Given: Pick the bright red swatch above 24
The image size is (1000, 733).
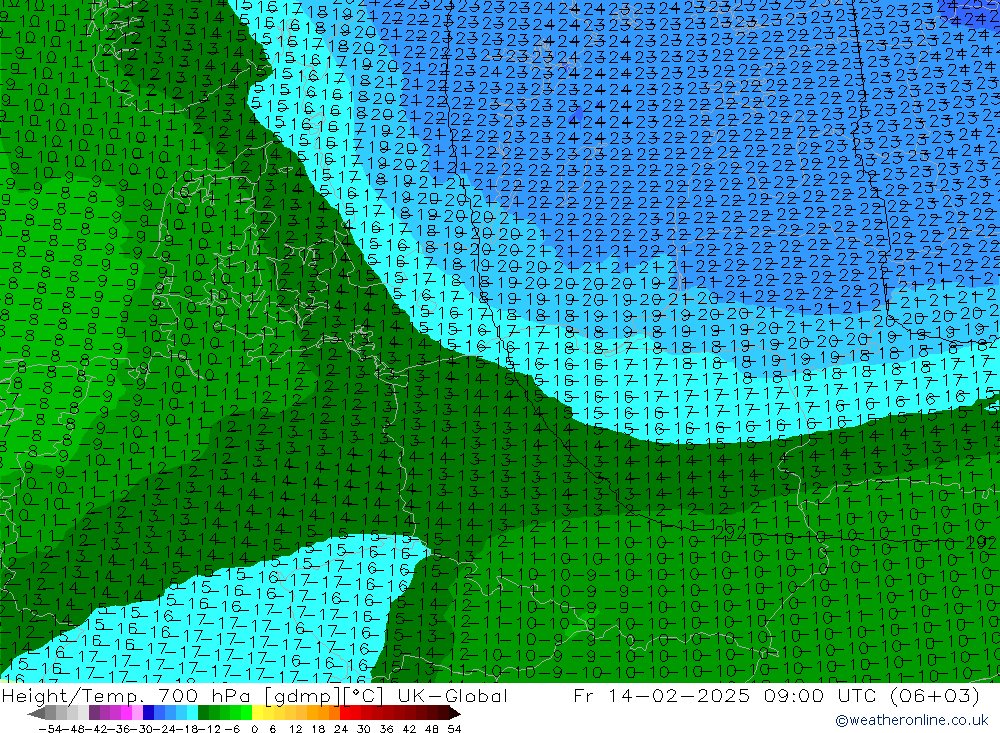Looking at the screenshot, I should 345,713.
